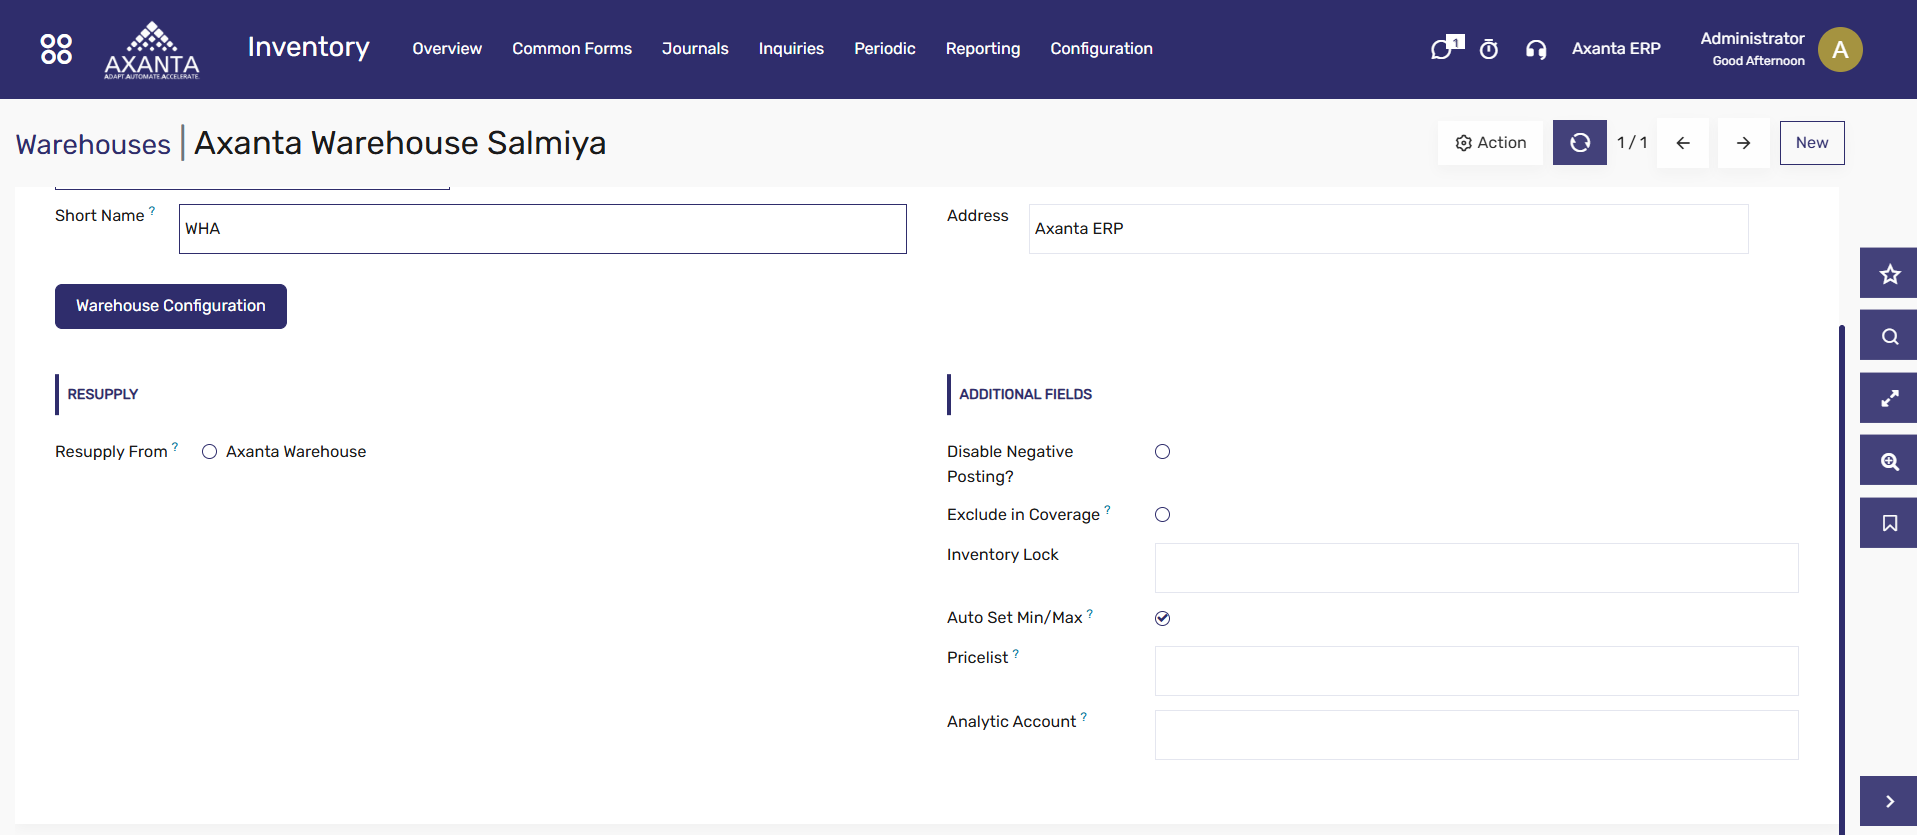Click the page vertical scrollbar
This screenshot has width=1917, height=835.
click(1842, 580)
